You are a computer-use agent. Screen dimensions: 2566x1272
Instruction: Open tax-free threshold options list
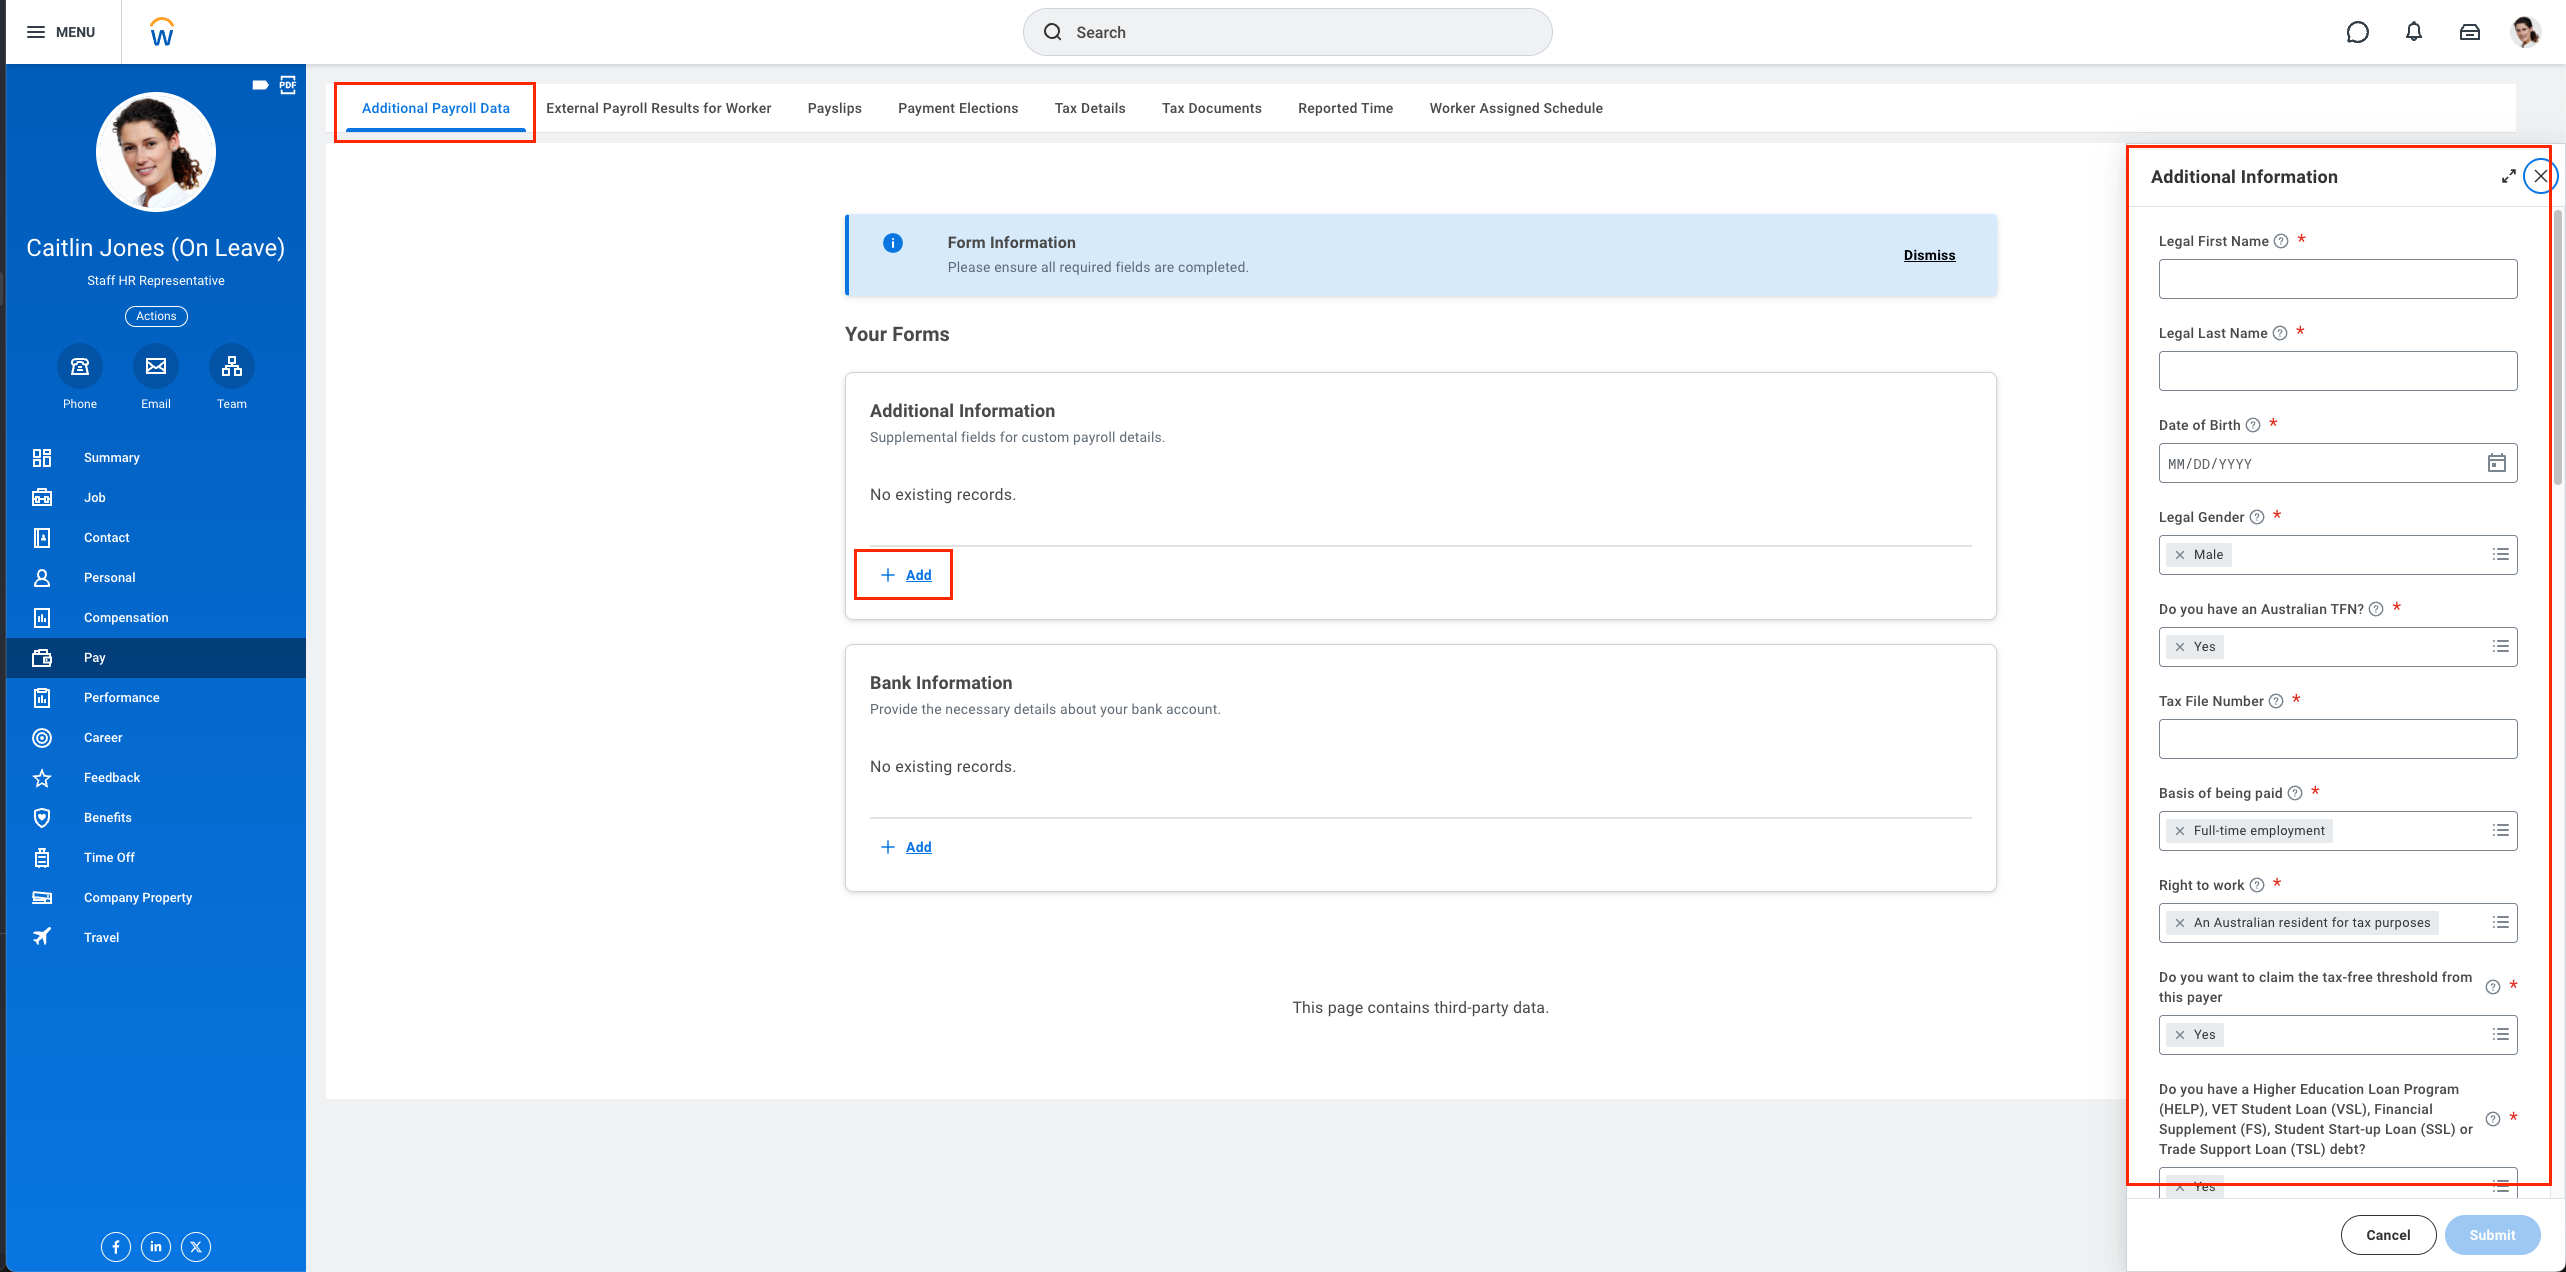(2500, 1034)
